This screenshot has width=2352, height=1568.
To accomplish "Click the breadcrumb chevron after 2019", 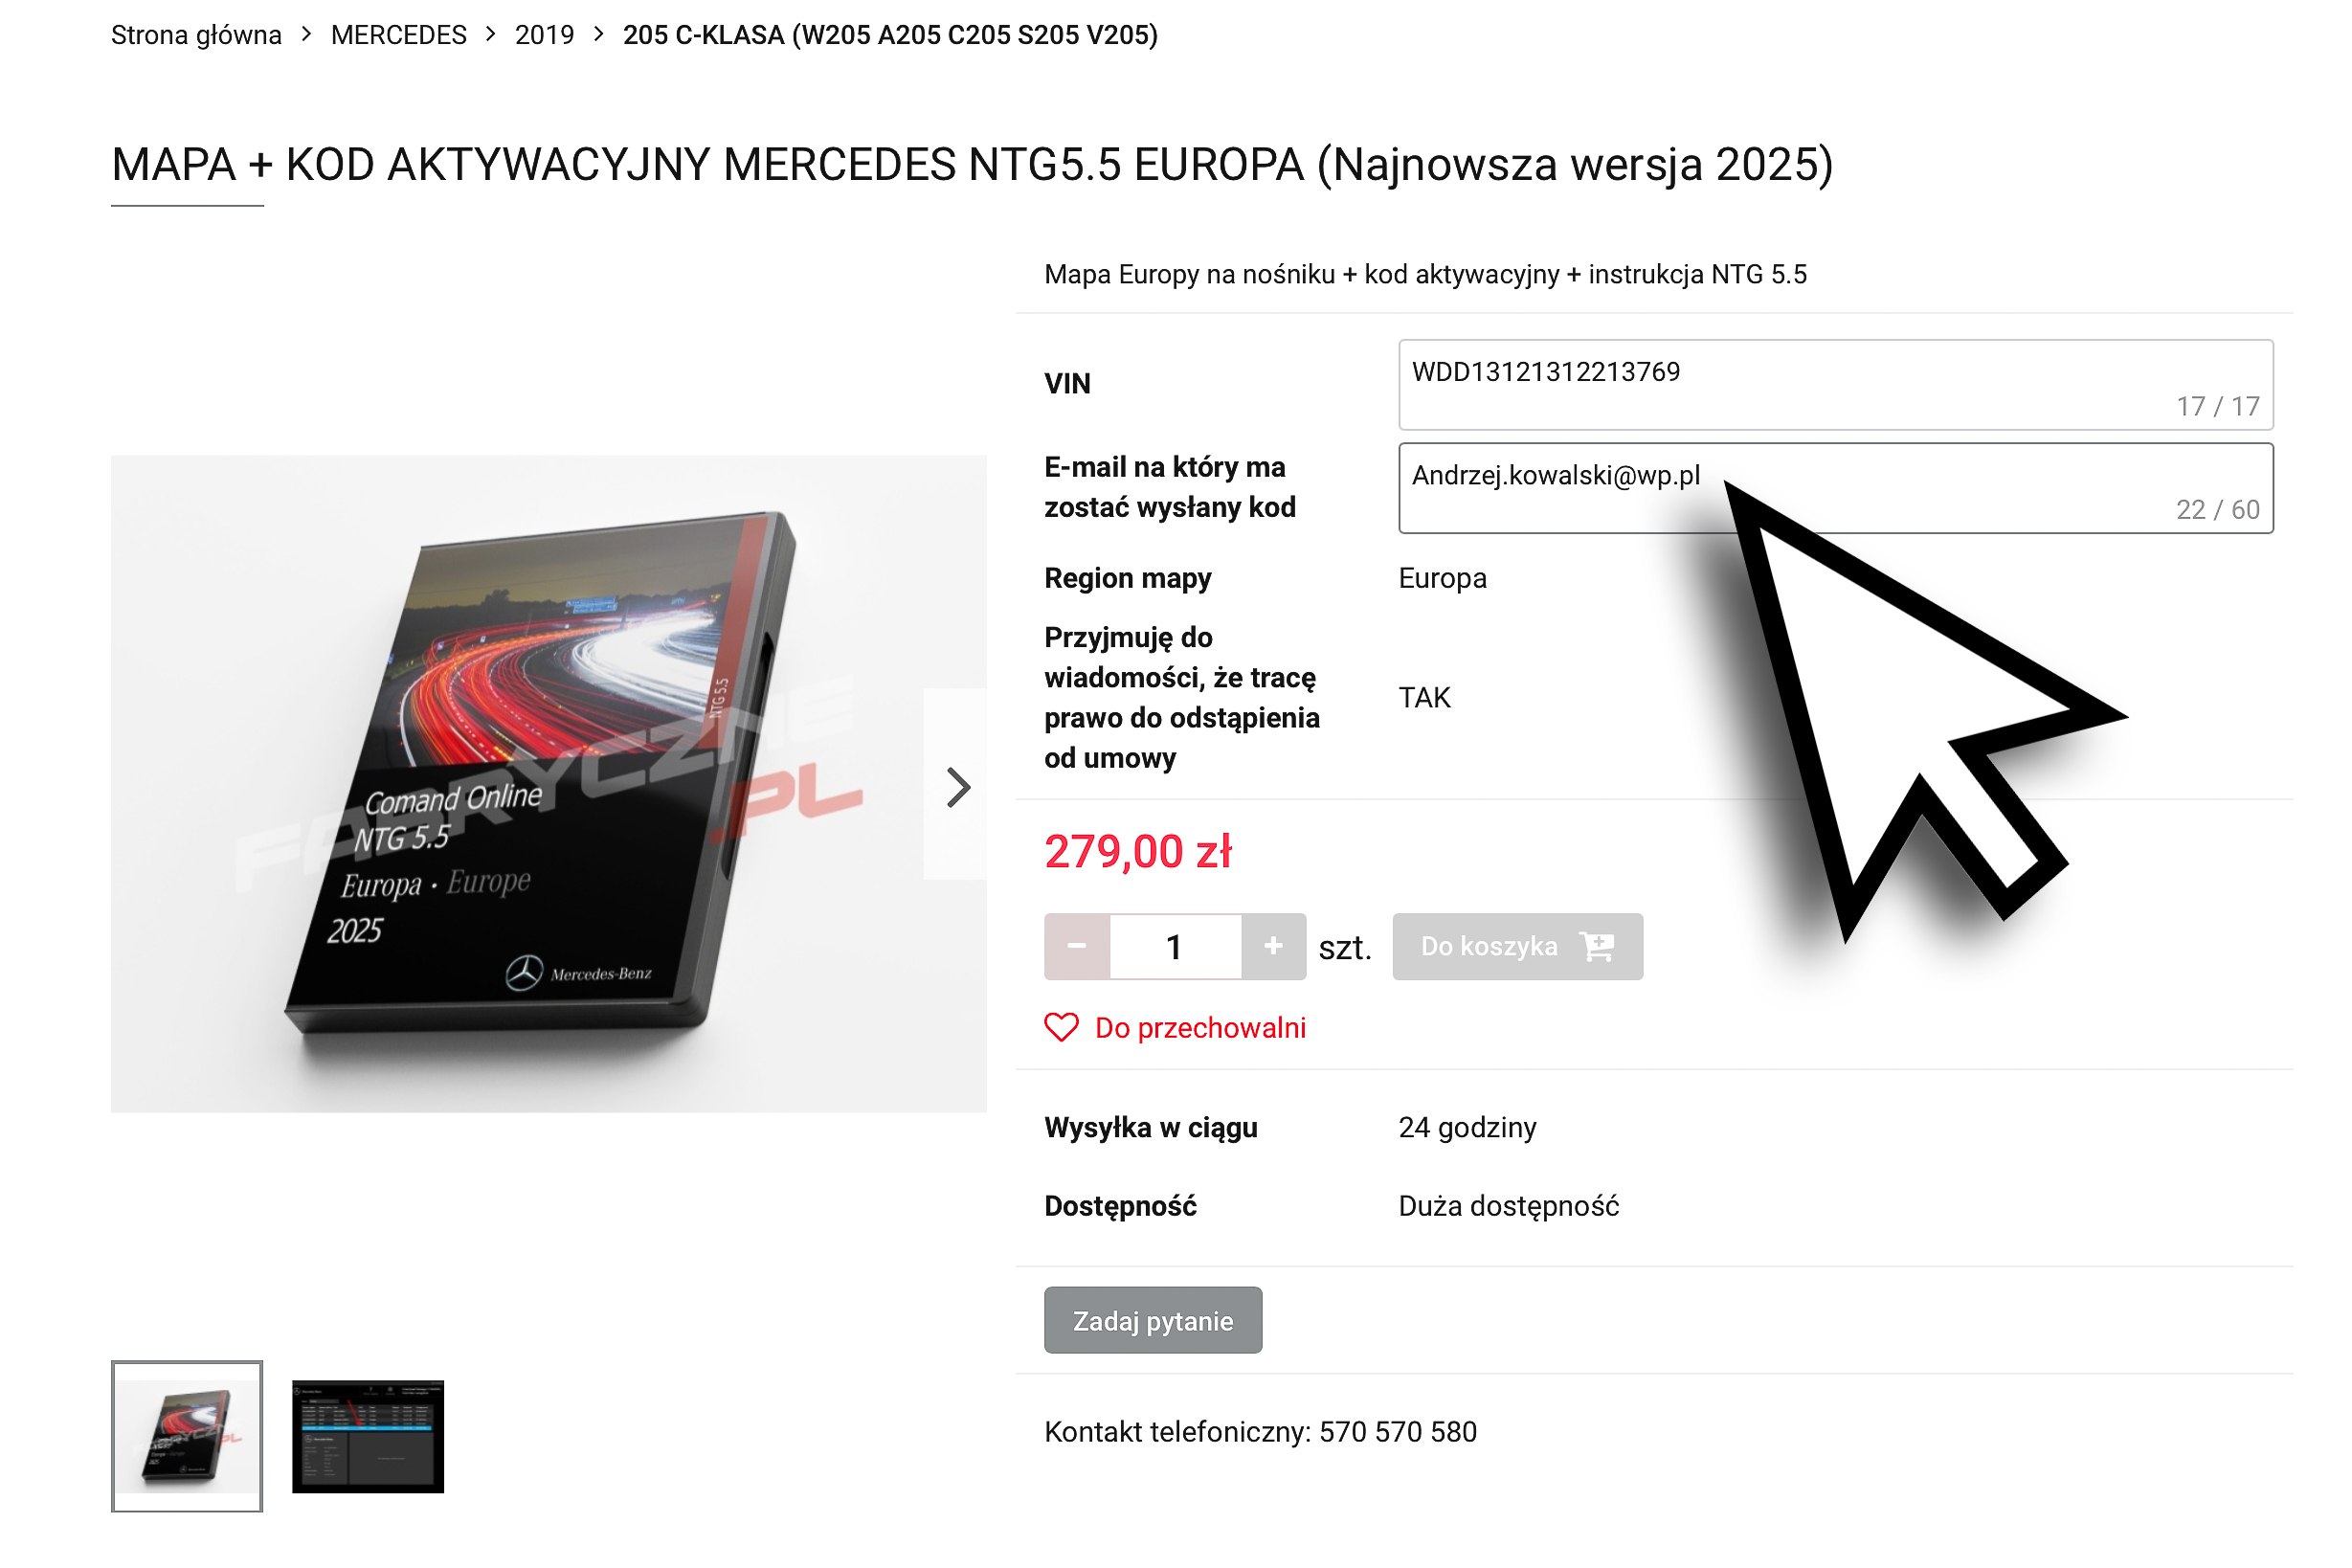I will (x=598, y=34).
